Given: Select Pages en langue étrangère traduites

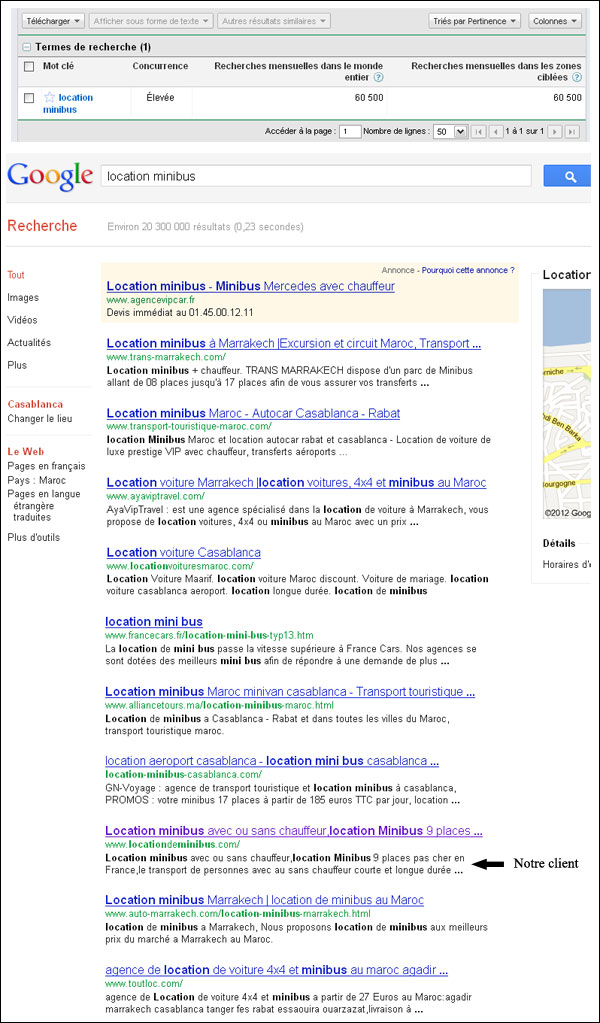Looking at the screenshot, I should [44, 505].
